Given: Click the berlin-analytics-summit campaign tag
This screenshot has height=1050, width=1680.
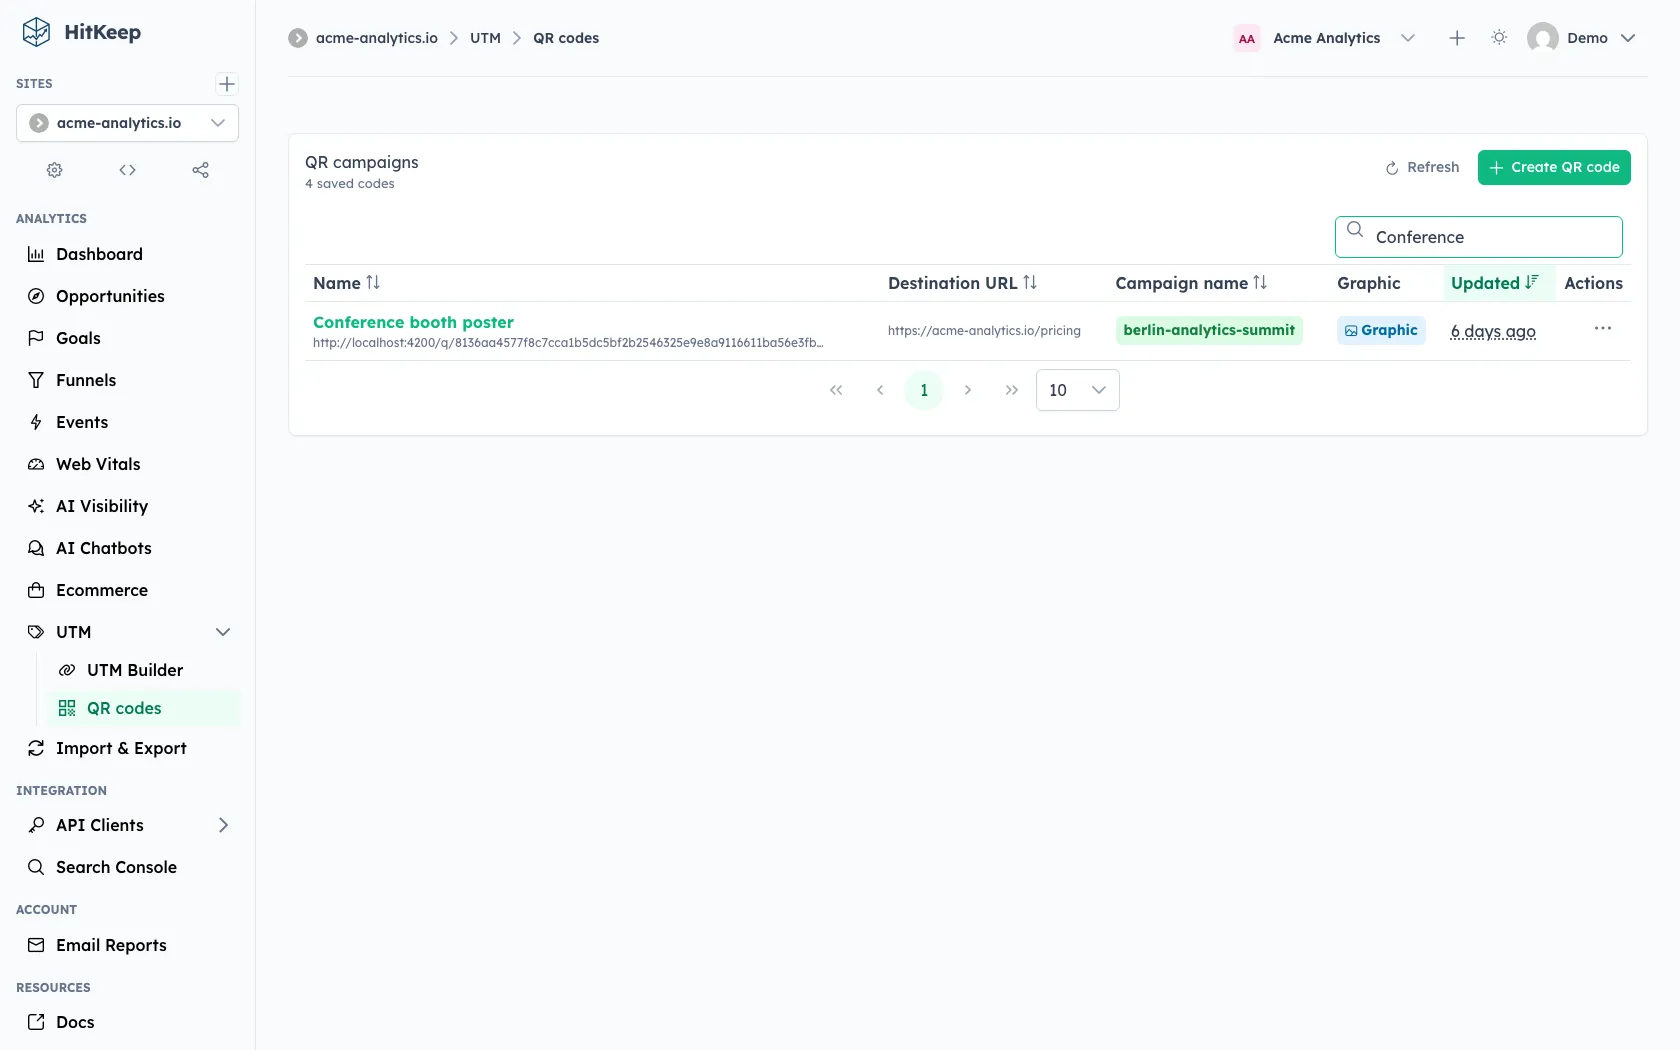Looking at the screenshot, I should point(1209,330).
